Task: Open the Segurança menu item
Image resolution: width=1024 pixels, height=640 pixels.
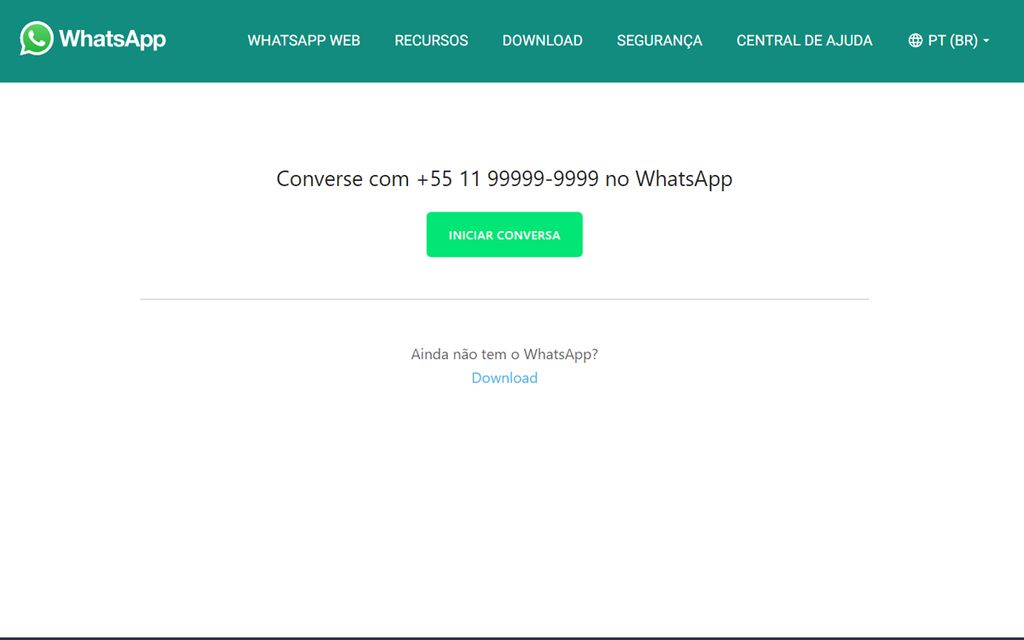Action: pos(660,40)
